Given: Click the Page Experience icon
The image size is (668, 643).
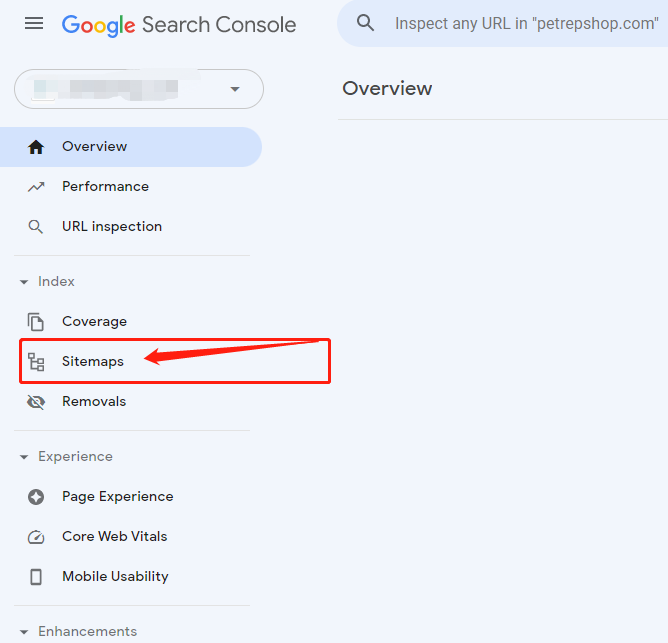Looking at the screenshot, I should pos(36,497).
